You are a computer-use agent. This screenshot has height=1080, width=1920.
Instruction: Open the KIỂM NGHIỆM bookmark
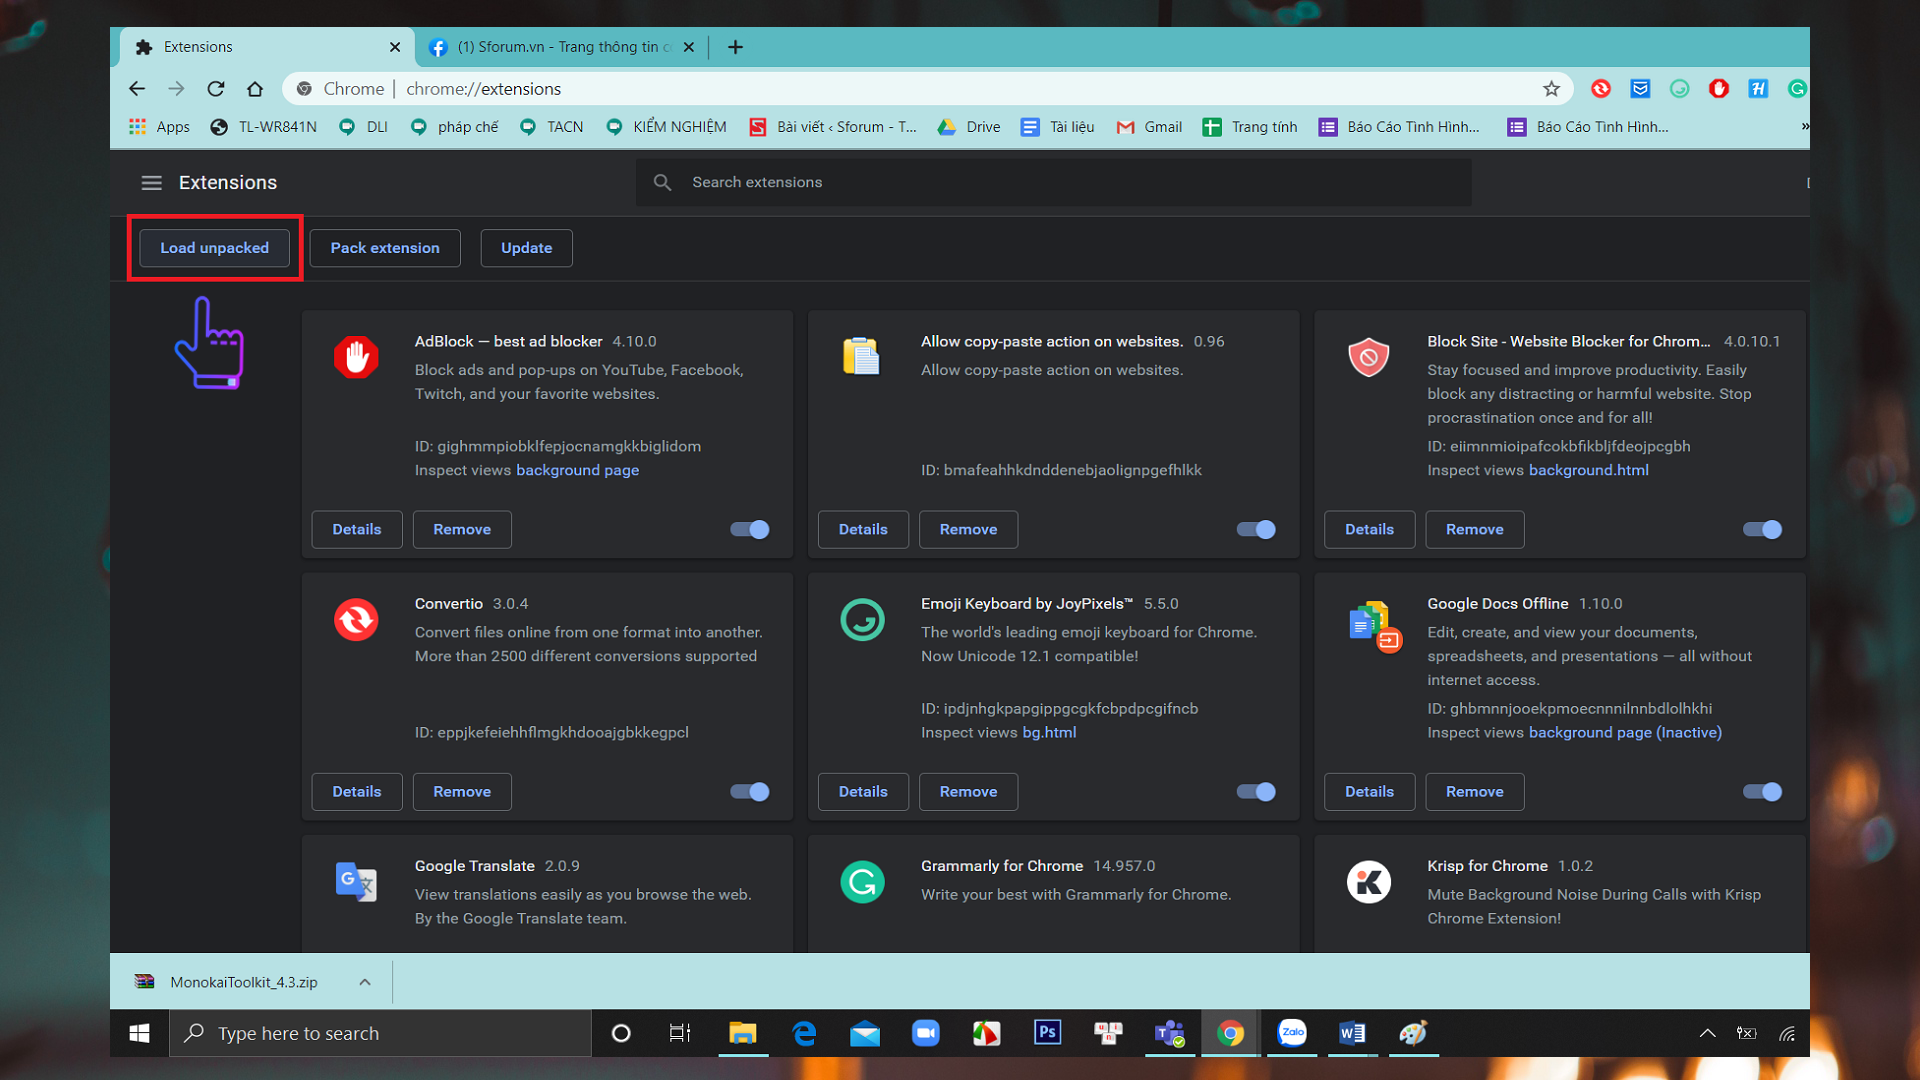click(x=666, y=127)
